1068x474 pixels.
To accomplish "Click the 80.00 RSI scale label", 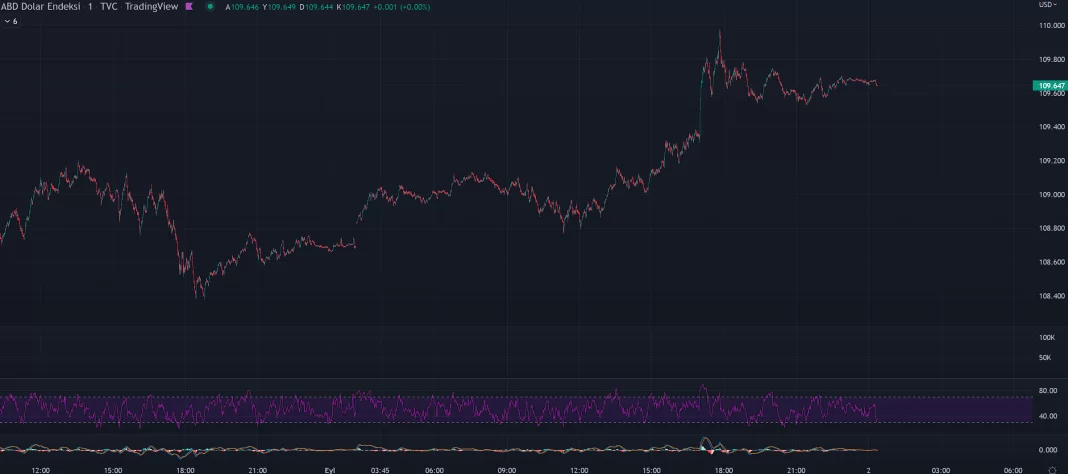I will [1048, 391].
